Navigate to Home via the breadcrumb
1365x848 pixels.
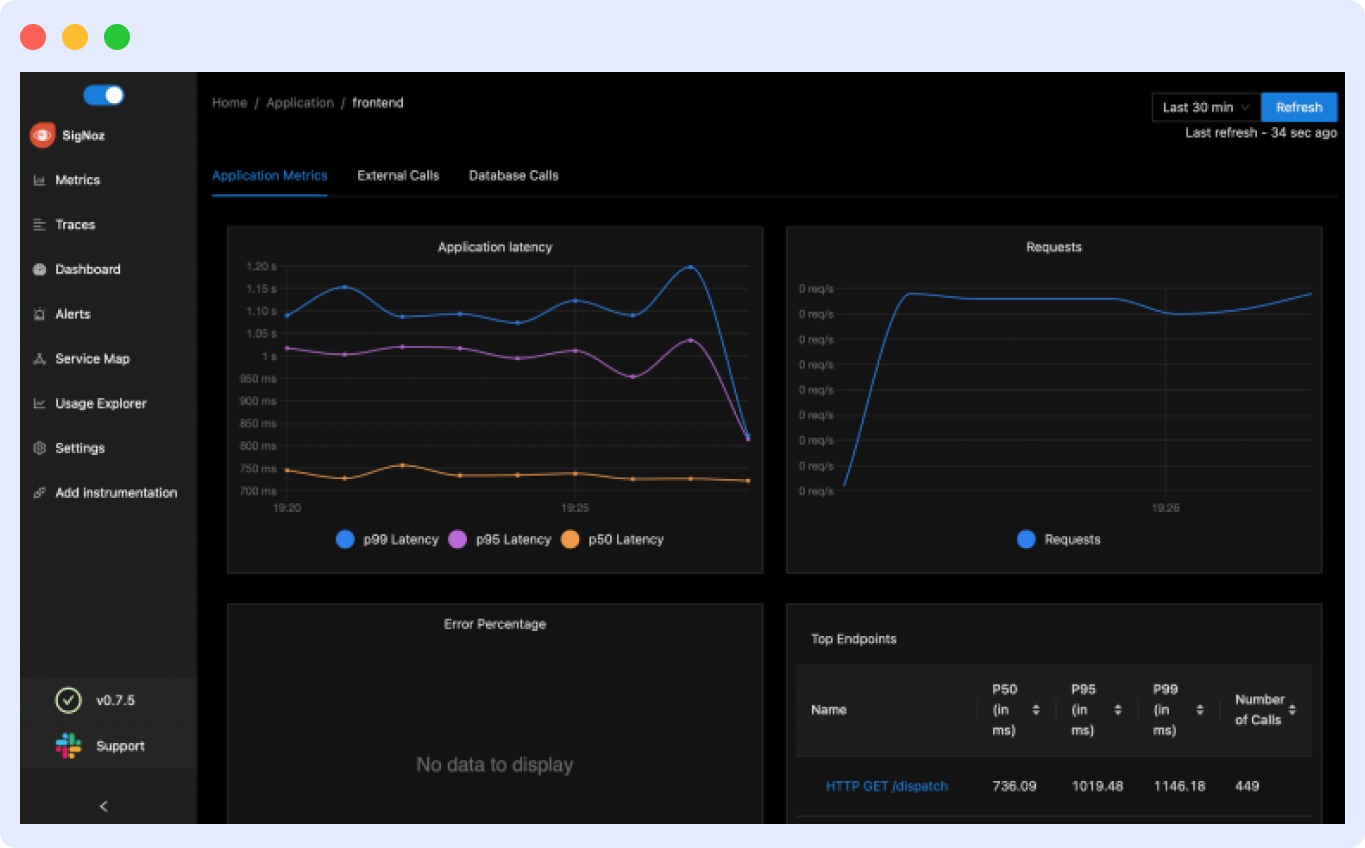tap(229, 102)
